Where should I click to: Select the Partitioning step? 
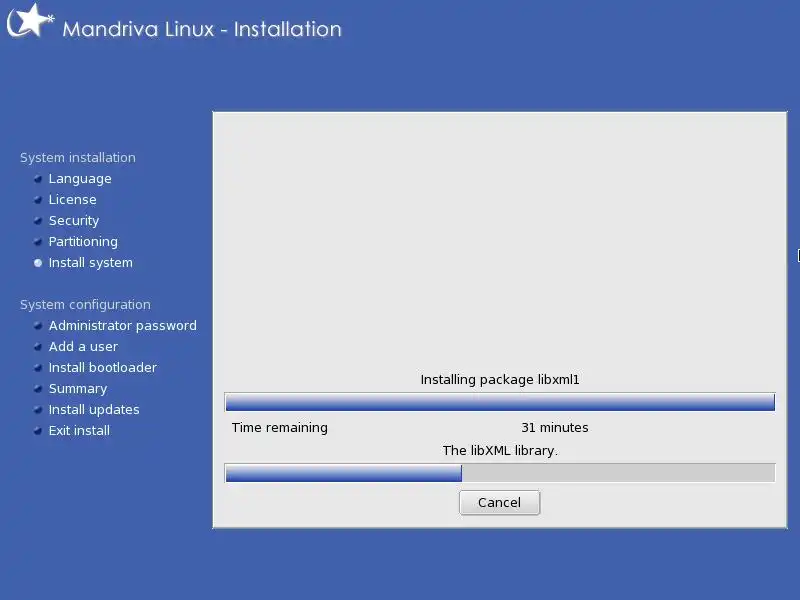pos(83,242)
